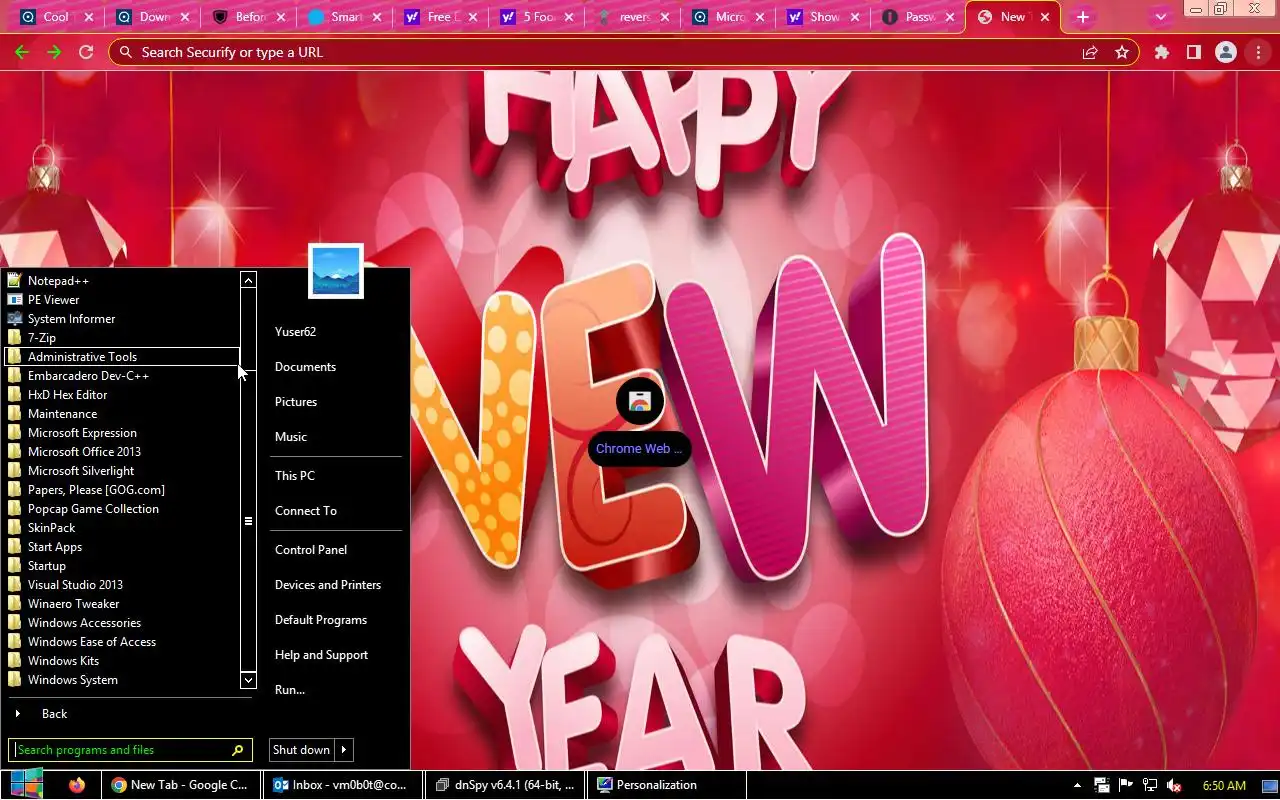Open a new tab with plus button

[1082, 17]
